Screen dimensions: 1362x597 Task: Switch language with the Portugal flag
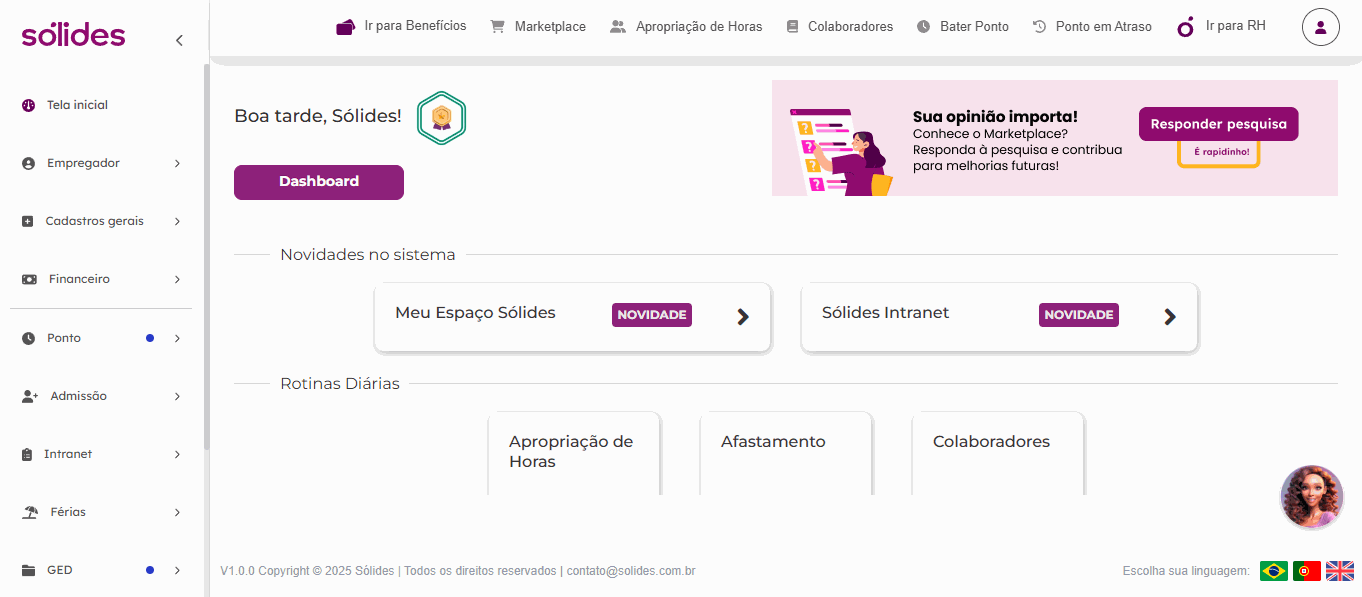coord(1307,571)
